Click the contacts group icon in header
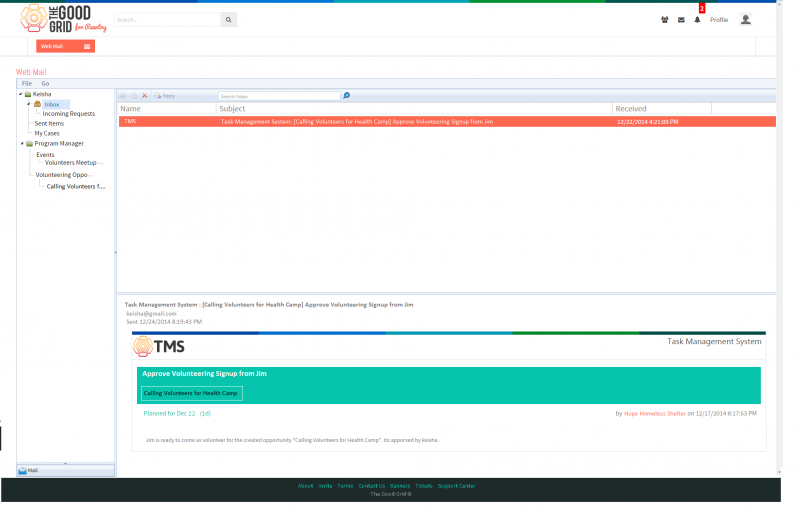 click(x=665, y=20)
